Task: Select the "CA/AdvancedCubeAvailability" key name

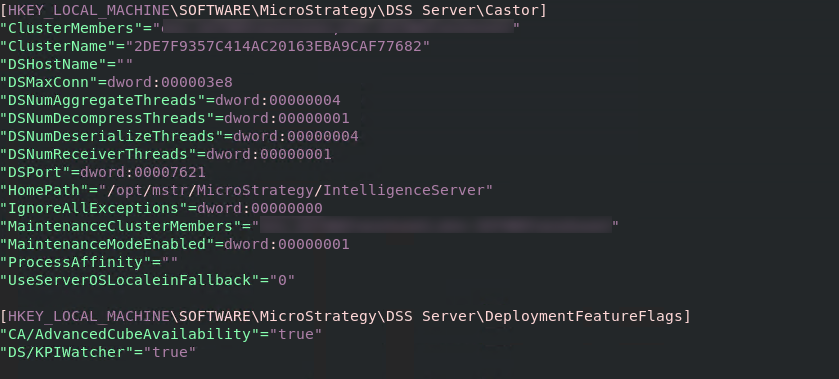Action: (x=130, y=335)
